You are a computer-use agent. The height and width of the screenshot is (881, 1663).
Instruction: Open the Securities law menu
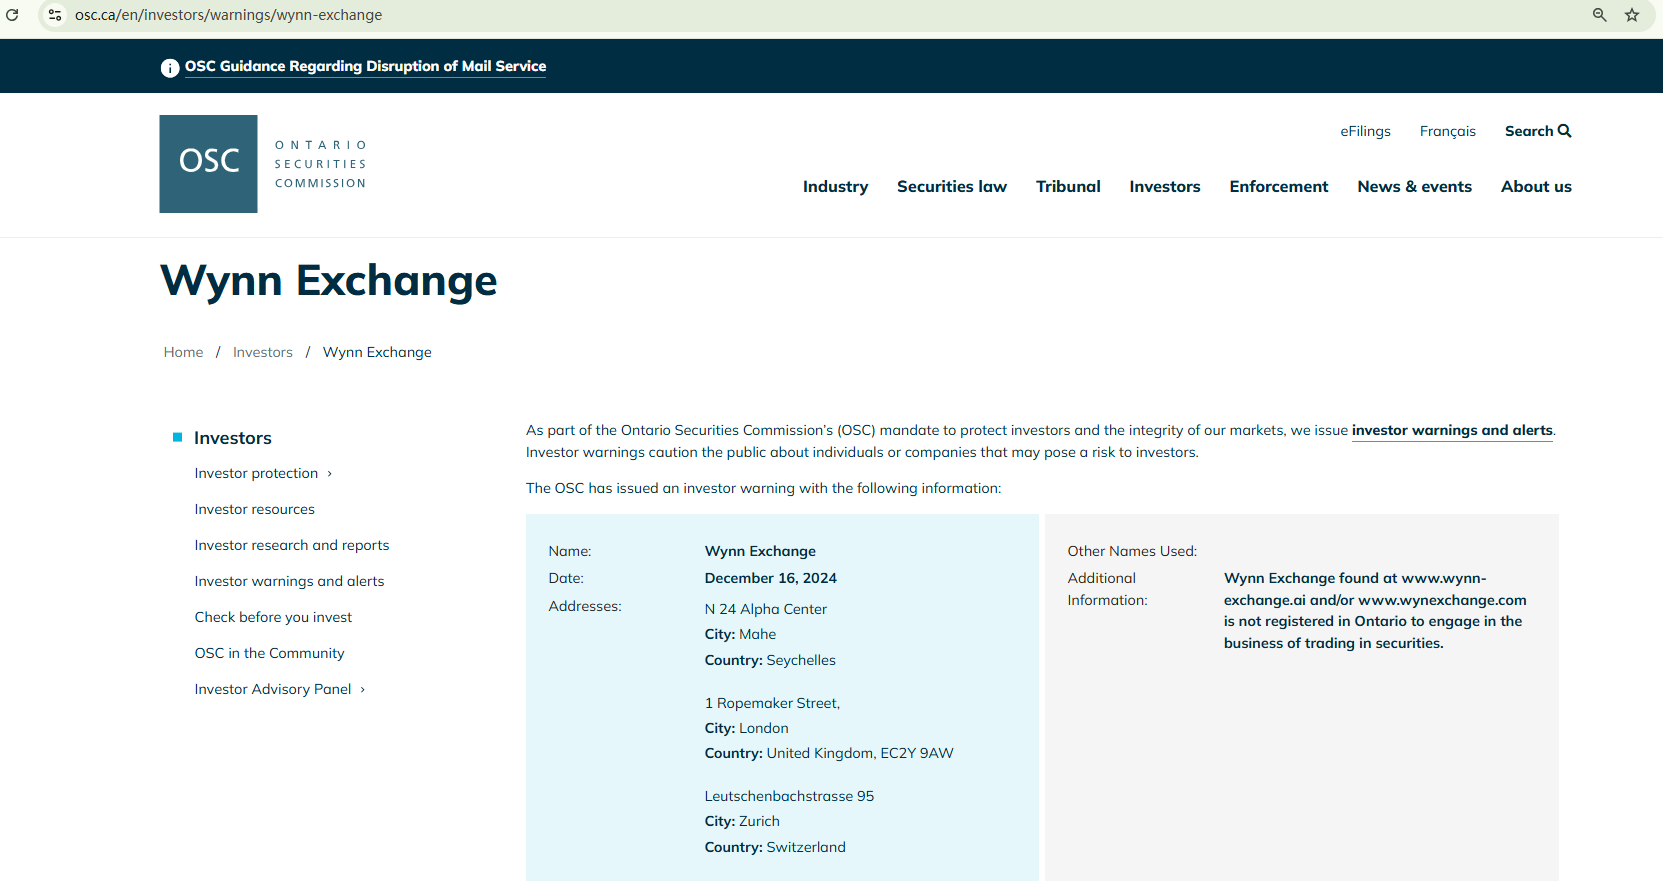tap(952, 186)
